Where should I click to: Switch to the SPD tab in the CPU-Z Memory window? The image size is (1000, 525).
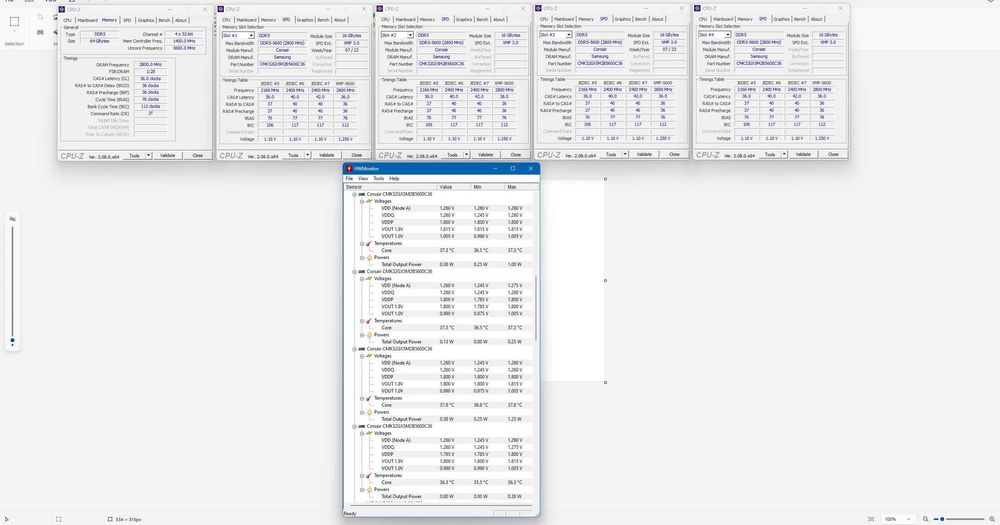(x=127, y=20)
